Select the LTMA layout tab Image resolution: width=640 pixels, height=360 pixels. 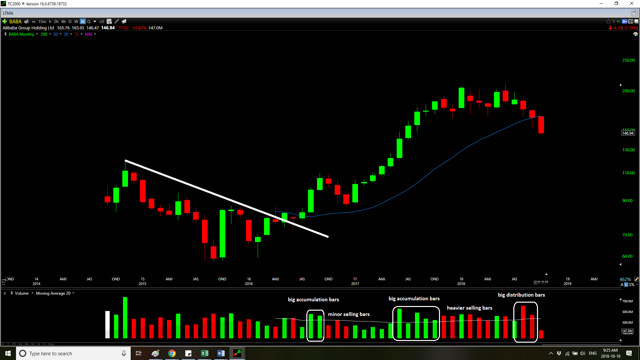click(x=8, y=13)
